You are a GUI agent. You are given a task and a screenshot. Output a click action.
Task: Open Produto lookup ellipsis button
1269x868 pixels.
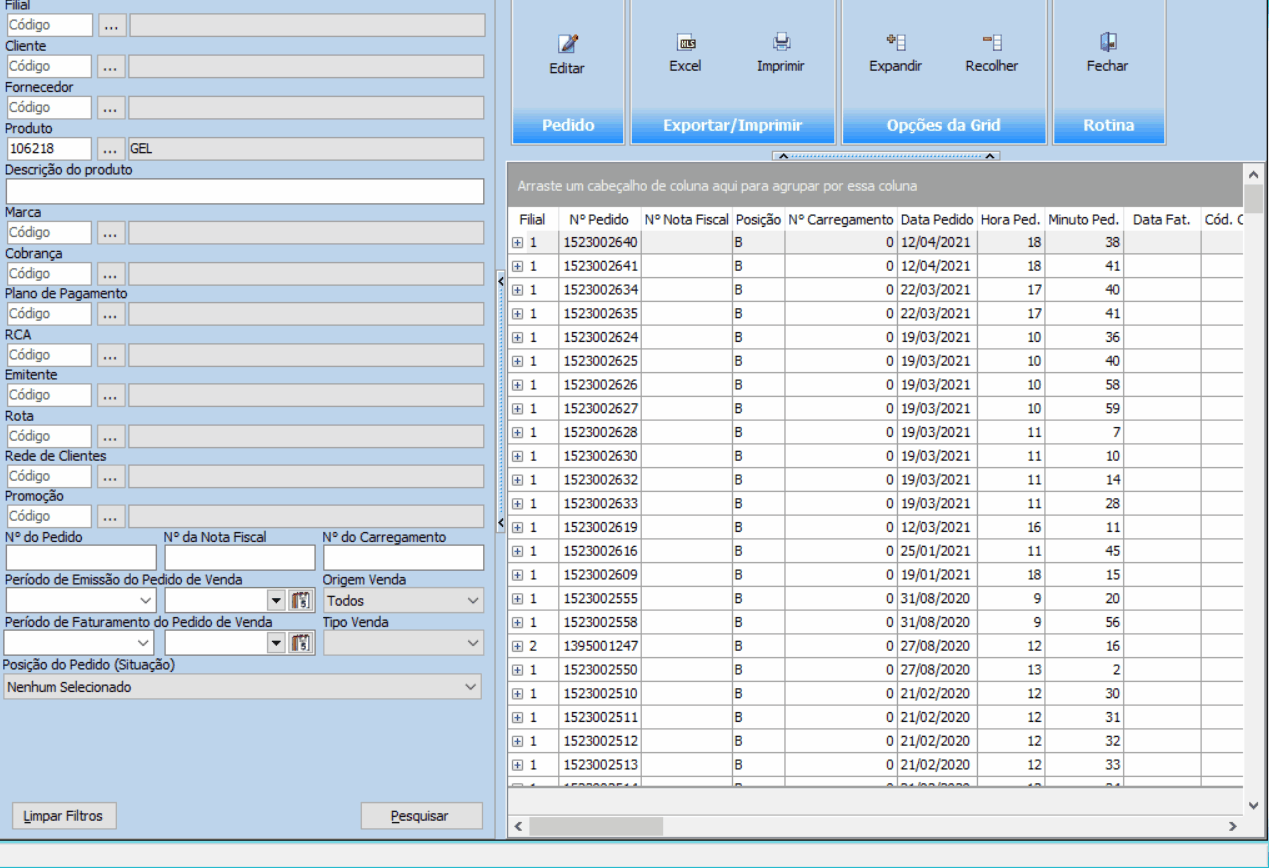[x=111, y=149]
